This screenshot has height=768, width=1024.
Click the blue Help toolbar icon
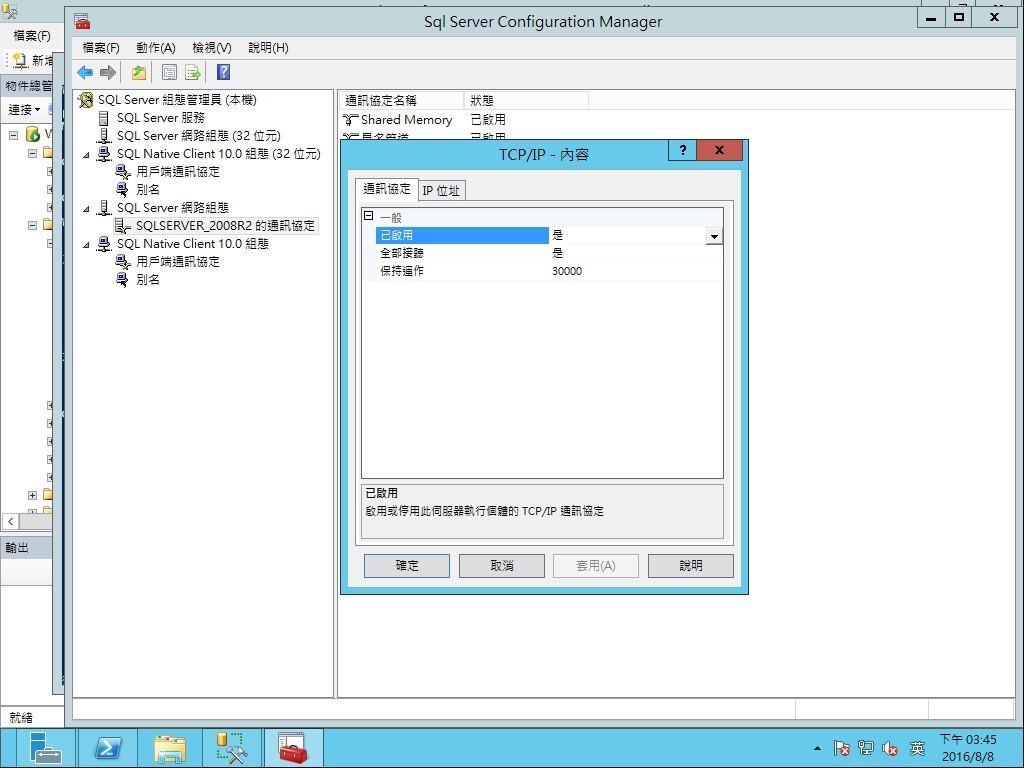coord(223,72)
